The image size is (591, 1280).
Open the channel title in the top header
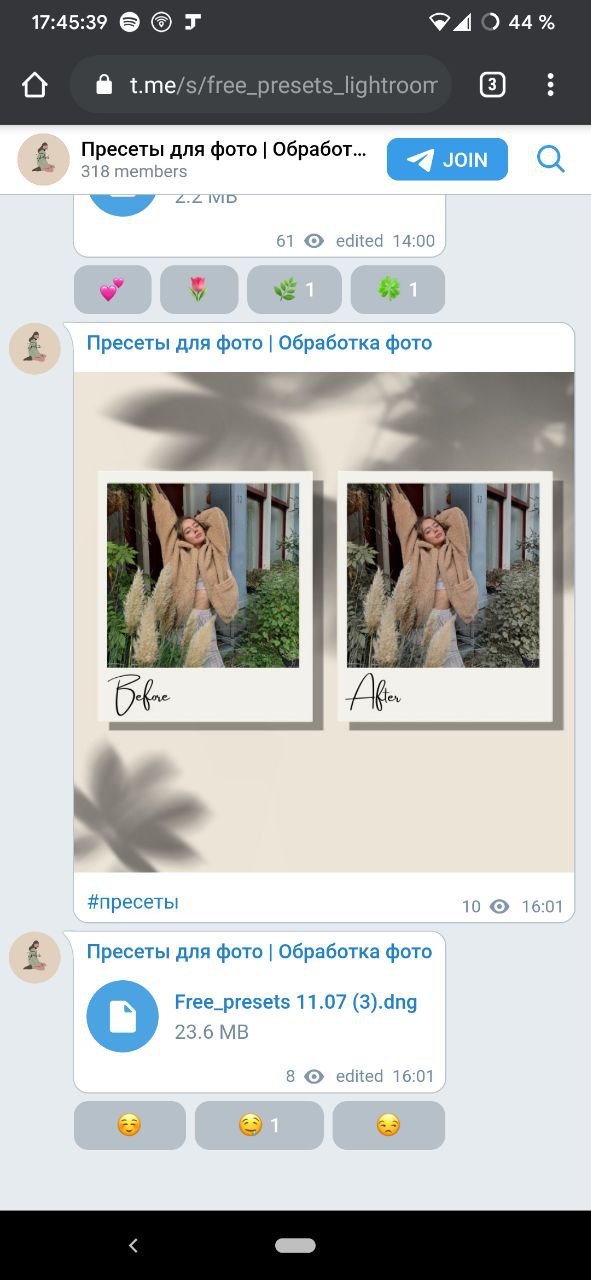pos(224,150)
